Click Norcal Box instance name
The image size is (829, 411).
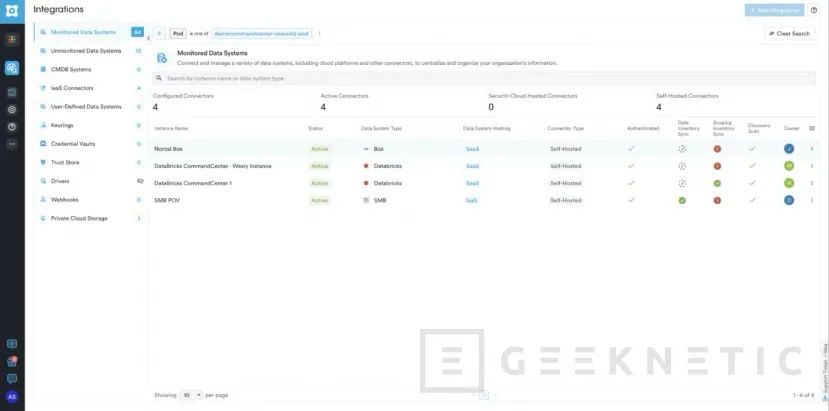tap(168, 149)
